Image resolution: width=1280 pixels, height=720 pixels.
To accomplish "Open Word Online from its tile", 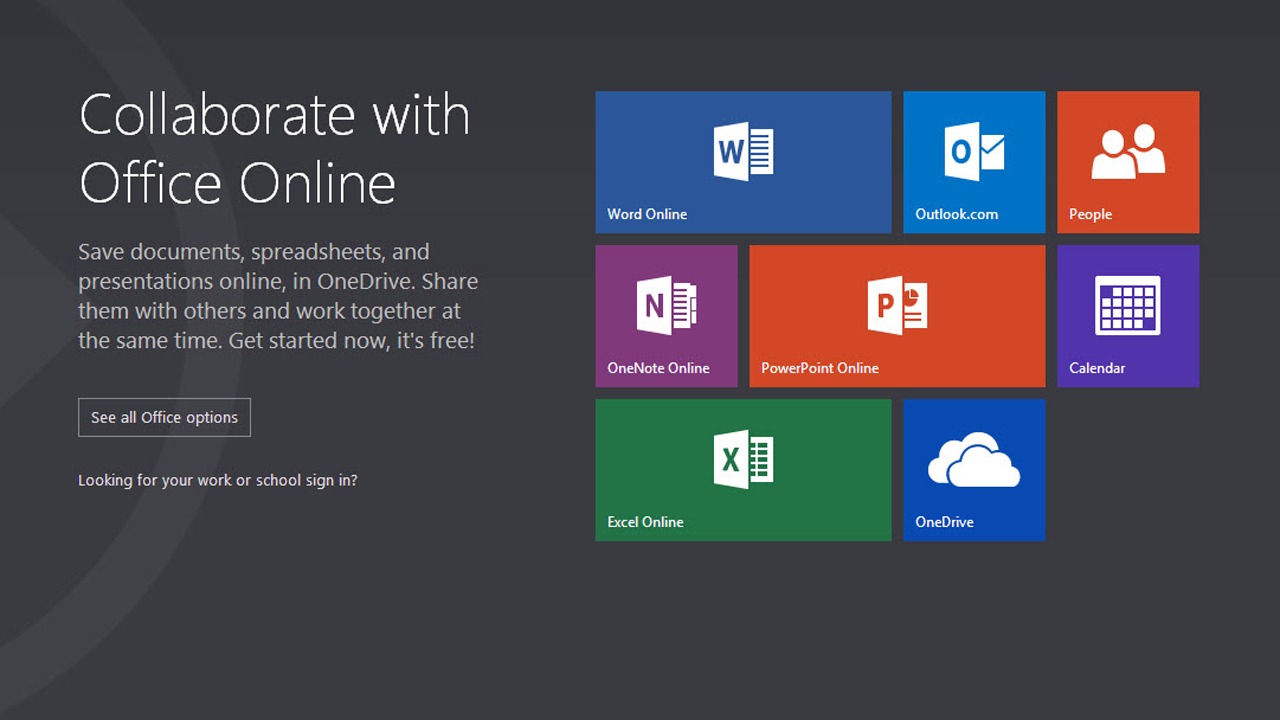I will 743,161.
